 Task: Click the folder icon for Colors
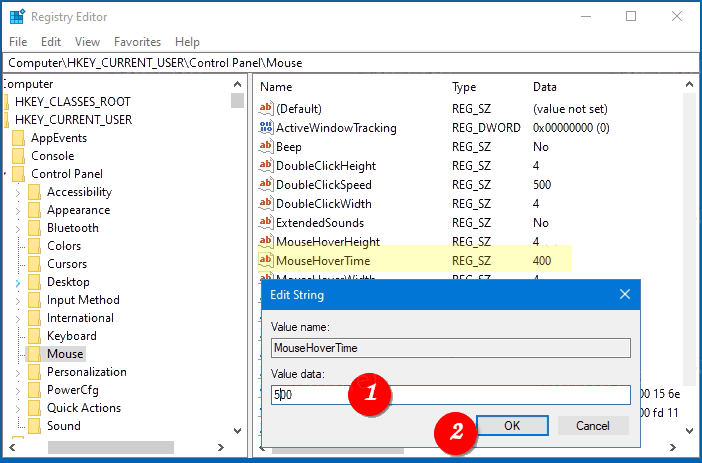(x=34, y=246)
